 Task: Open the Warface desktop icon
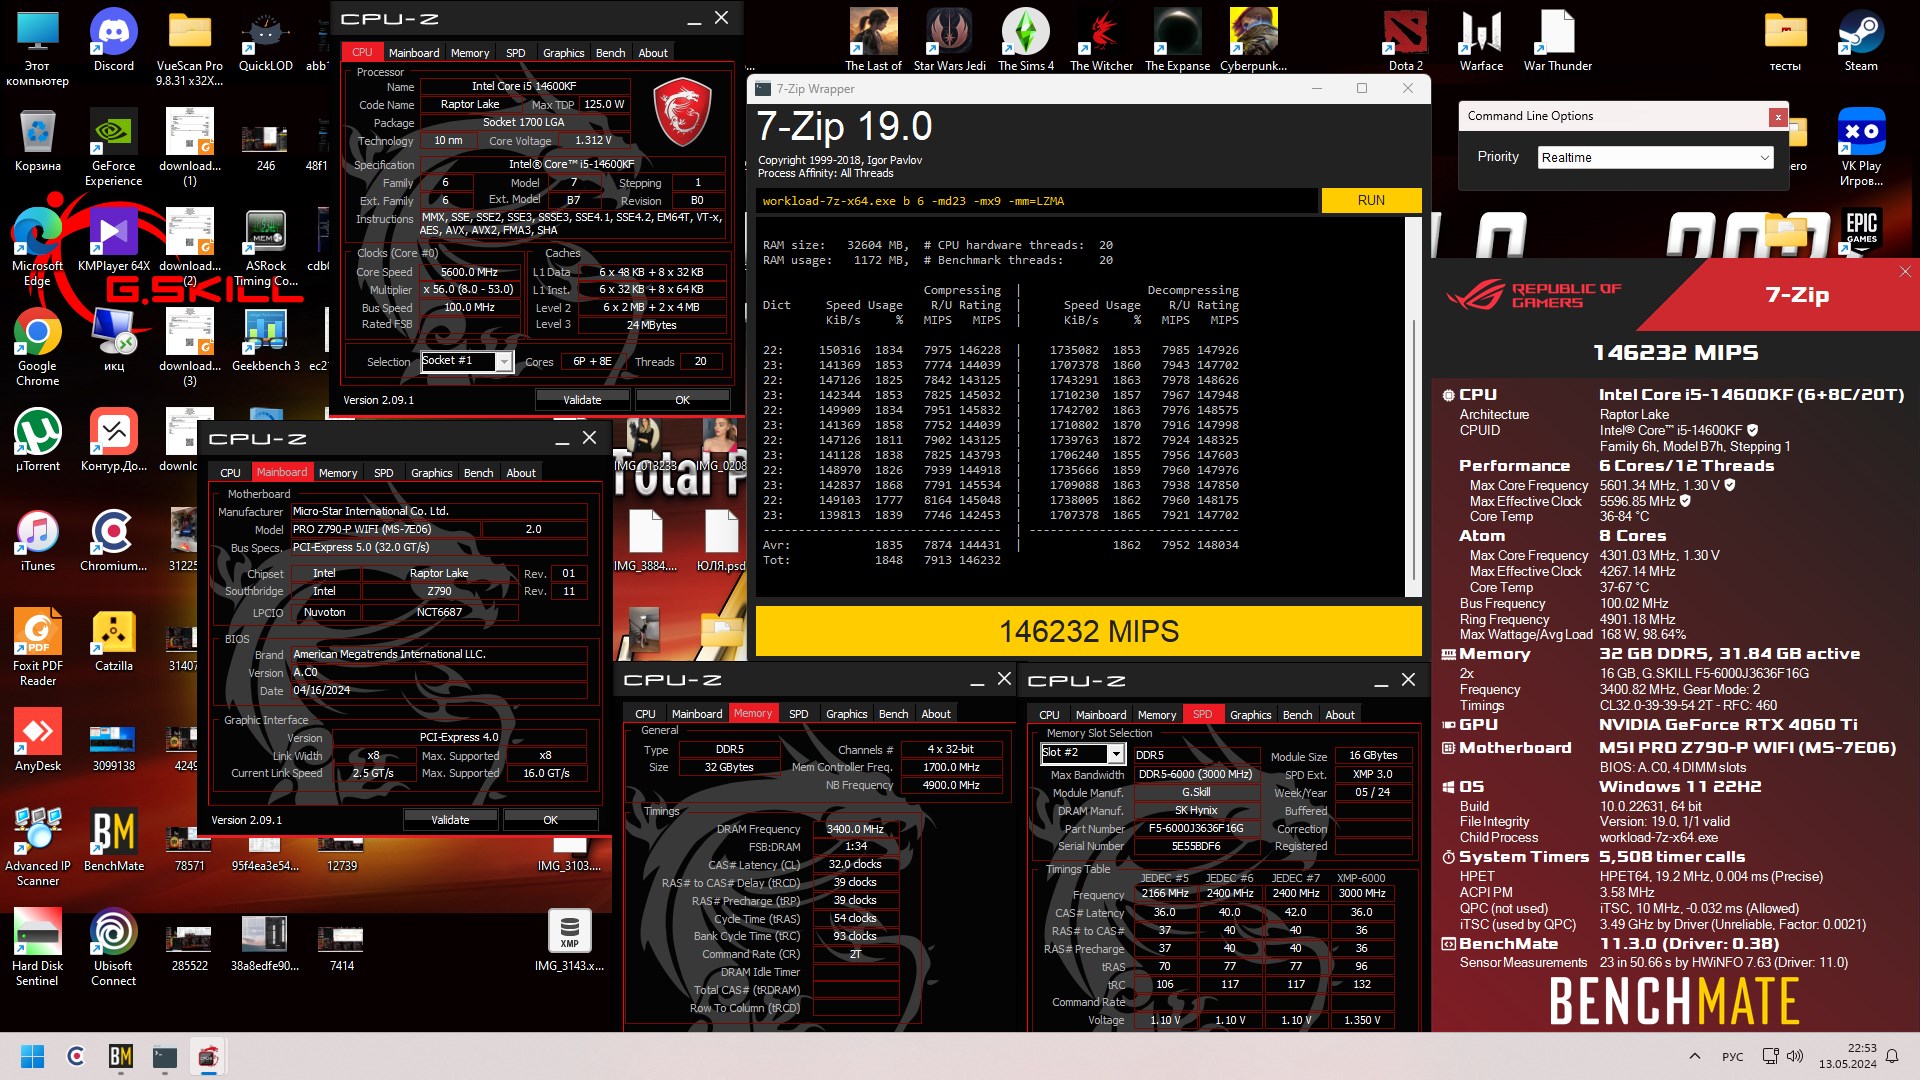1481,40
